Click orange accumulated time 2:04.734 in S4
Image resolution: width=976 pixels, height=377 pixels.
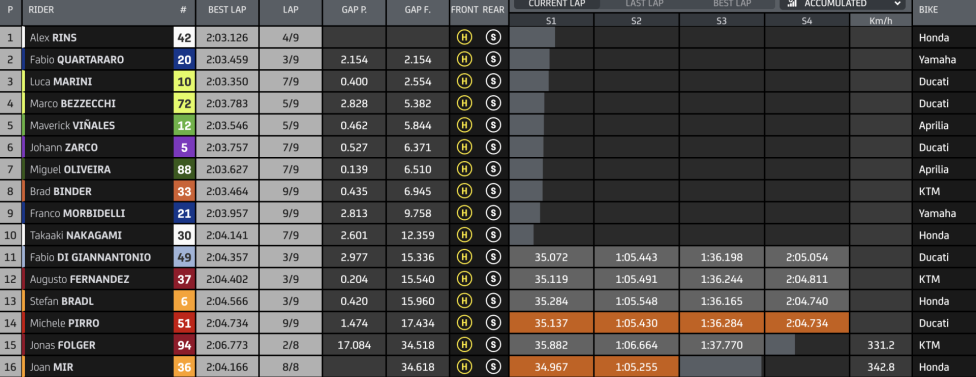(x=807, y=323)
